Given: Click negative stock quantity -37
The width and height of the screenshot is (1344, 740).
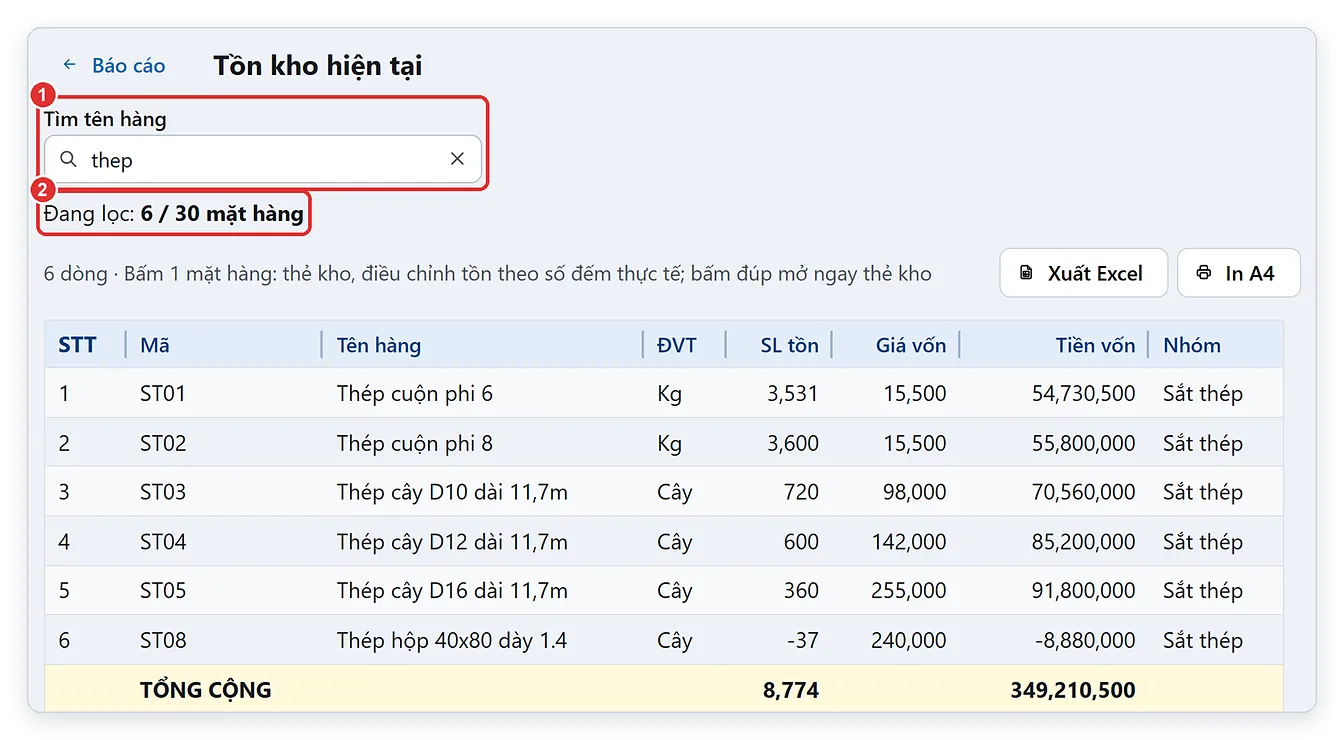Looking at the screenshot, I should pos(802,640).
